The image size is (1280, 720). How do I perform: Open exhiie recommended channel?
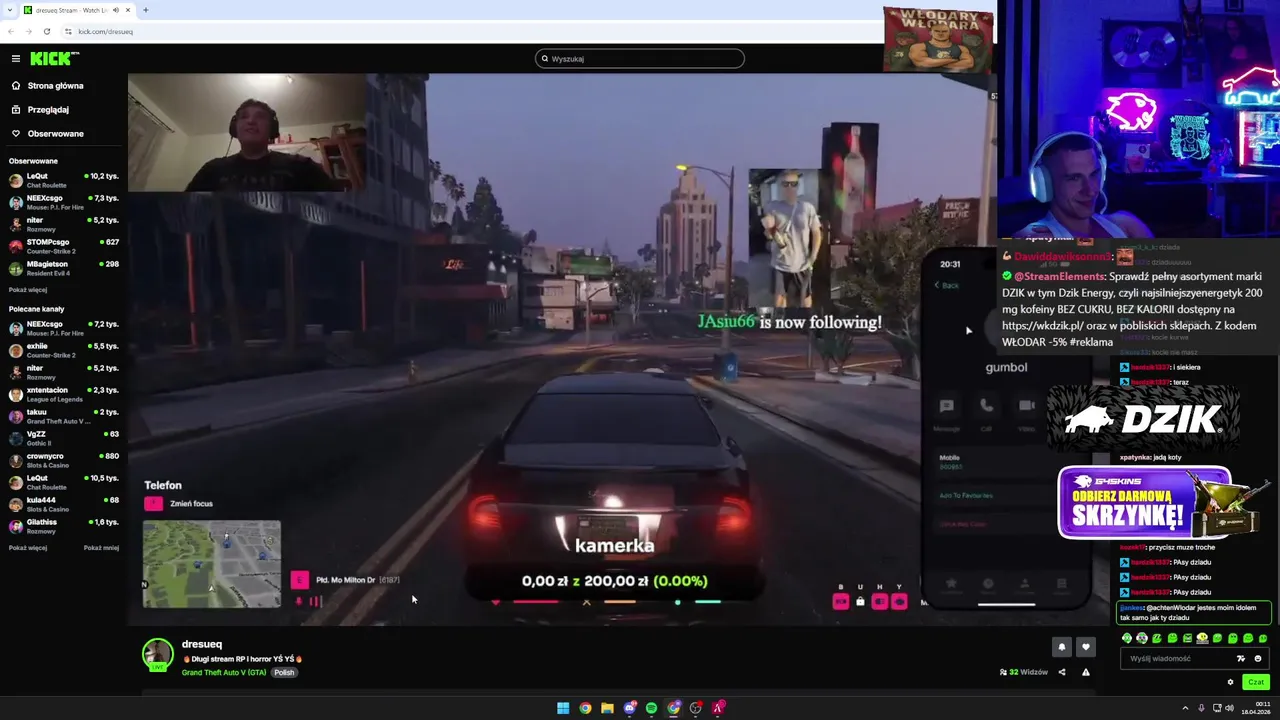tap(62, 349)
